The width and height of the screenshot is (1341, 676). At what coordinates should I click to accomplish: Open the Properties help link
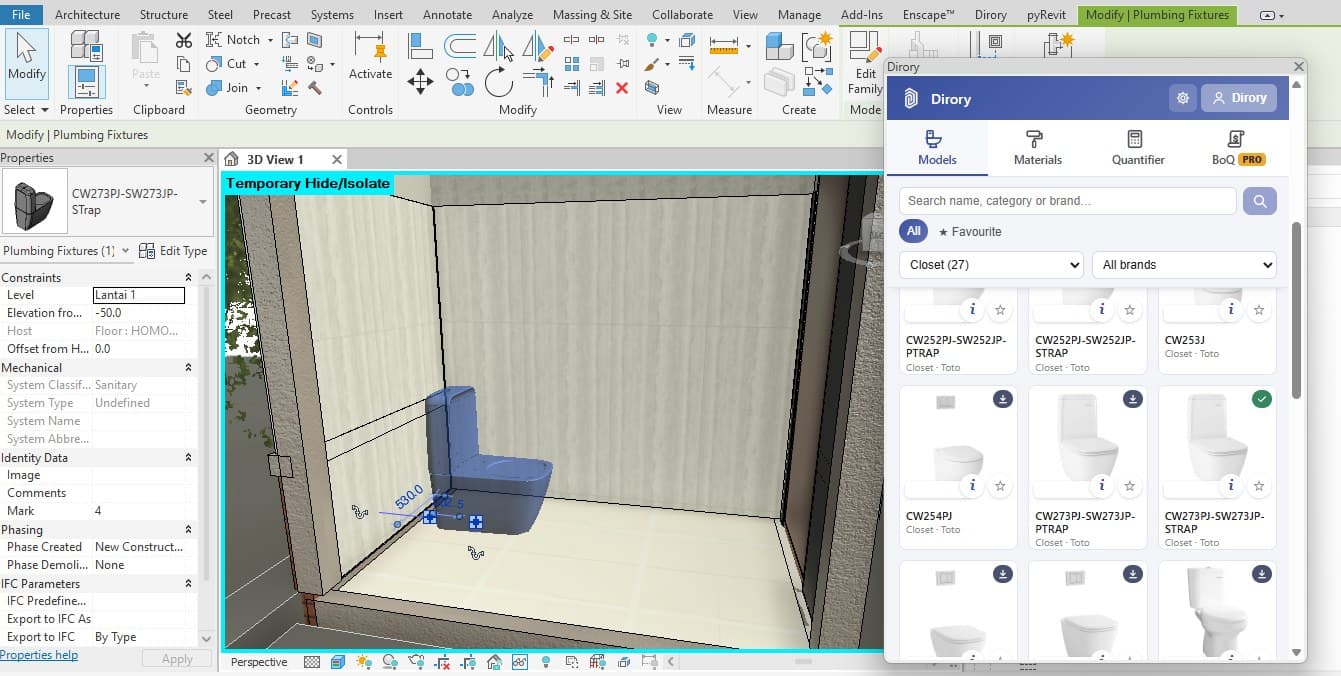pos(39,655)
